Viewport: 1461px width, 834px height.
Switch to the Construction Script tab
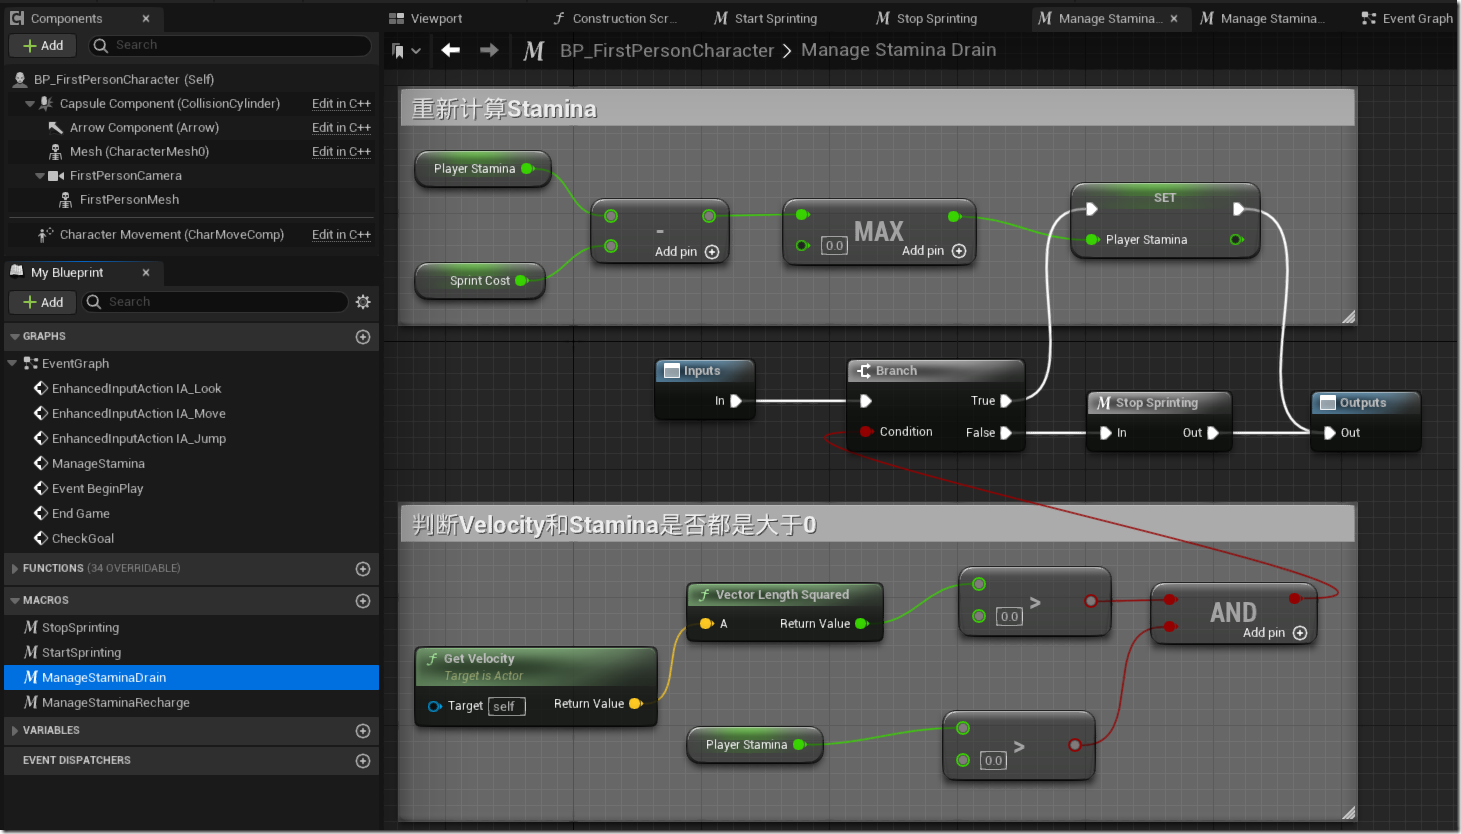(616, 19)
